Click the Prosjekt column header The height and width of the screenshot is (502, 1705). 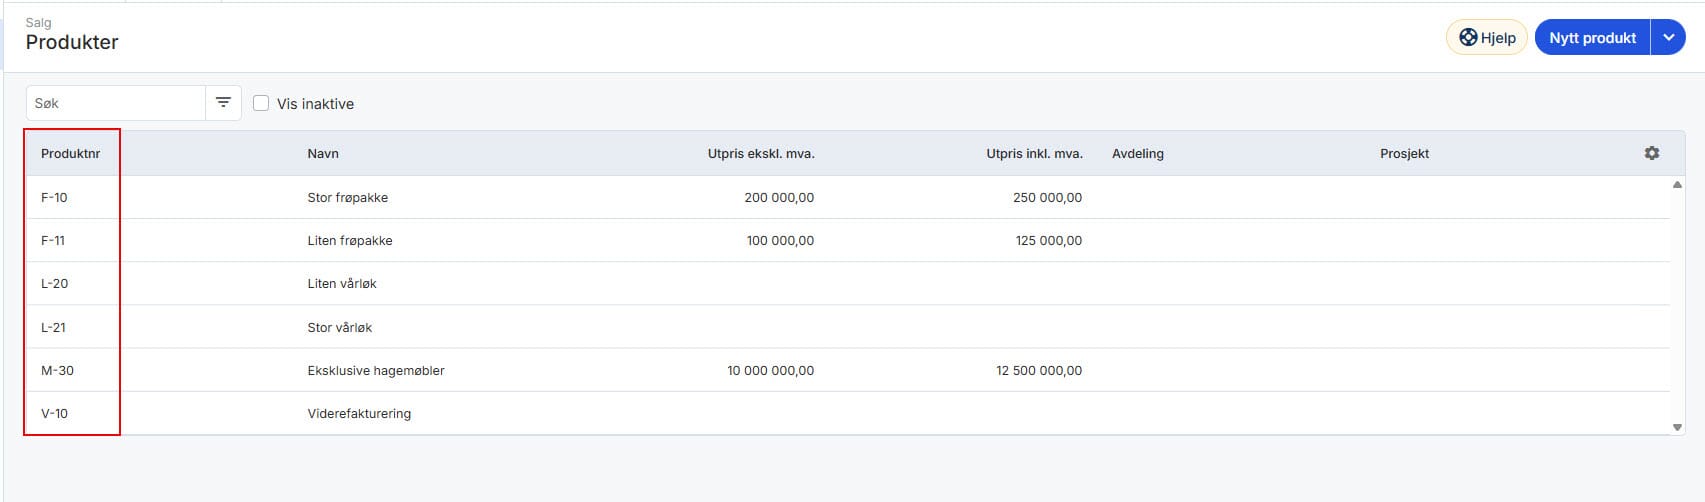1404,154
